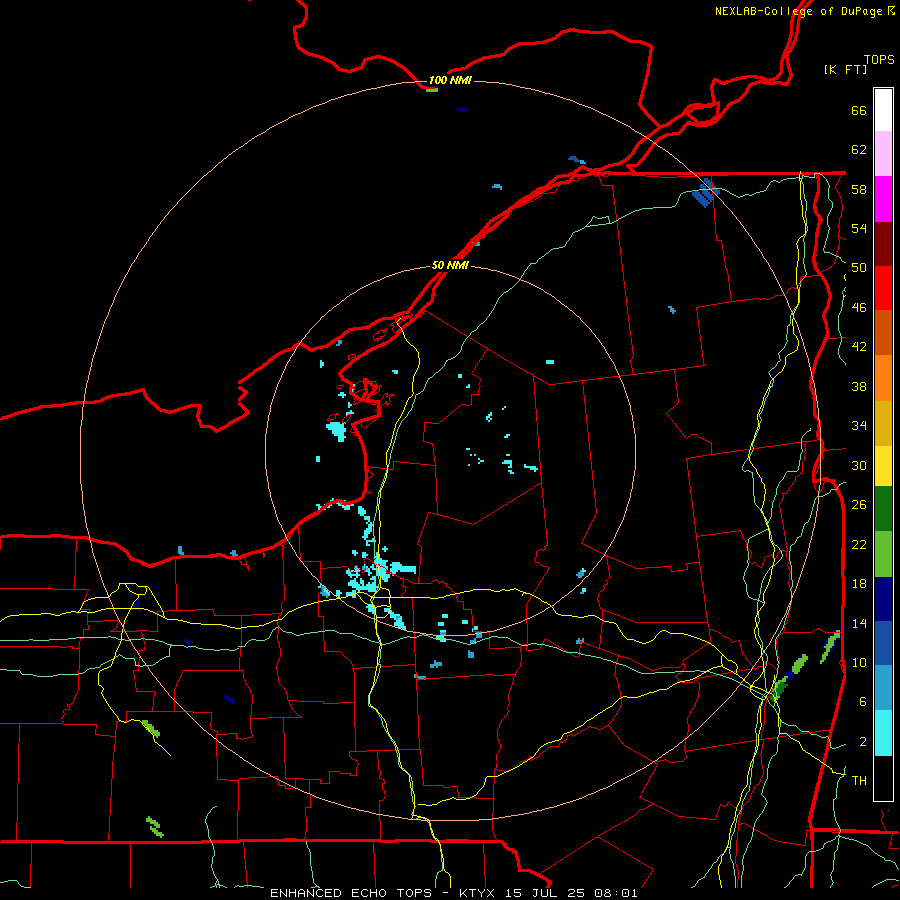The width and height of the screenshot is (900, 900).
Task: Click the [K FT] units label
Action: pyautogui.click(x=845, y=69)
